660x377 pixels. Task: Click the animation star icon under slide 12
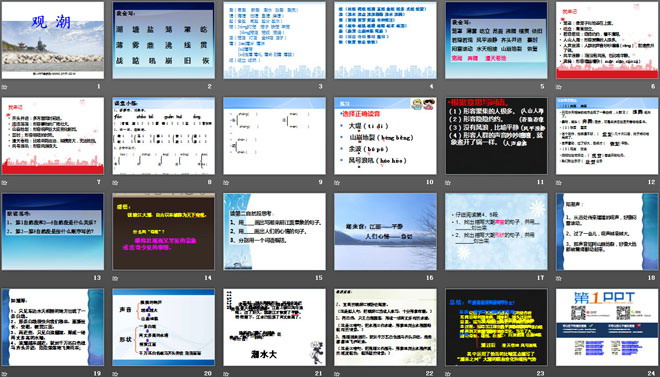coord(559,183)
